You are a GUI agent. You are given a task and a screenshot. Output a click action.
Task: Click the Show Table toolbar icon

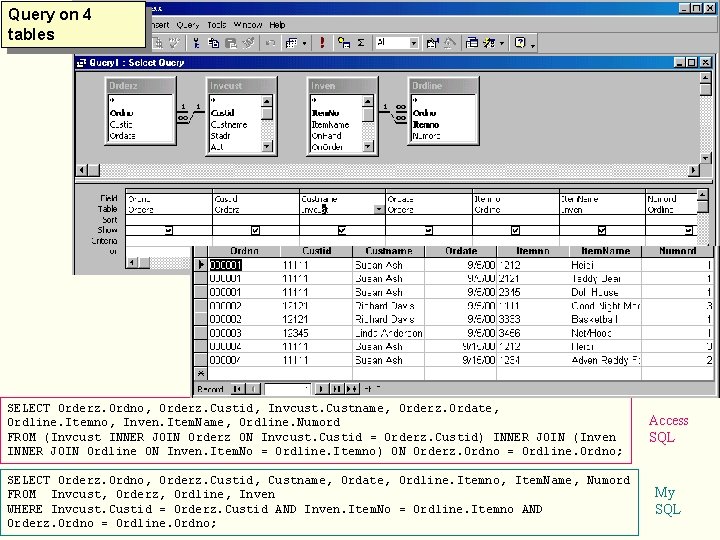[344, 43]
